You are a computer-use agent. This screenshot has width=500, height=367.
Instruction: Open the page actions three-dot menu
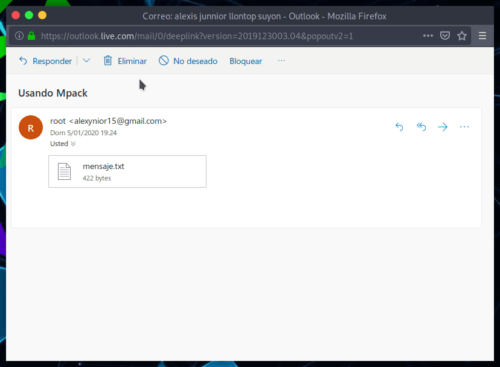(x=428, y=36)
